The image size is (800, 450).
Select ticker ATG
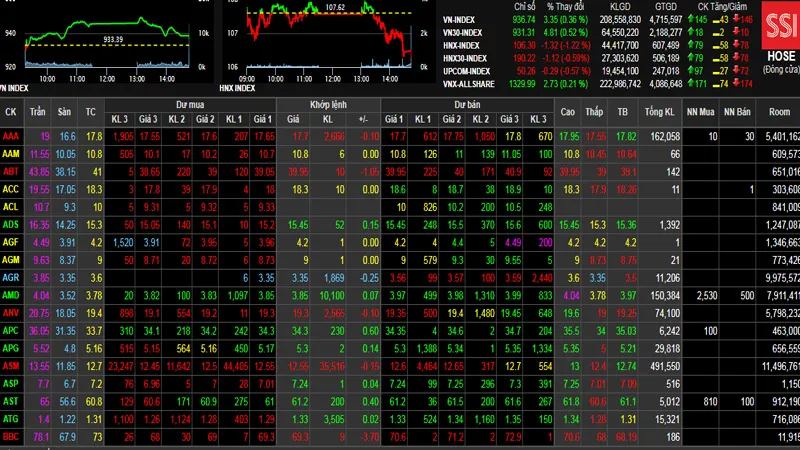point(11,419)
